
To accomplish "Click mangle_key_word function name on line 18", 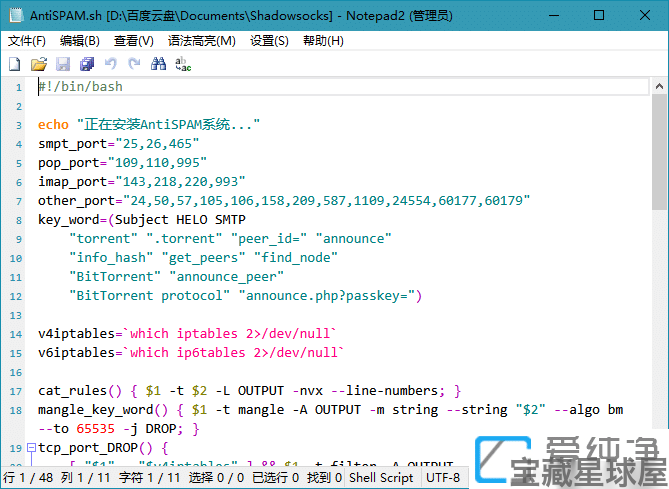I will (96, 410).
